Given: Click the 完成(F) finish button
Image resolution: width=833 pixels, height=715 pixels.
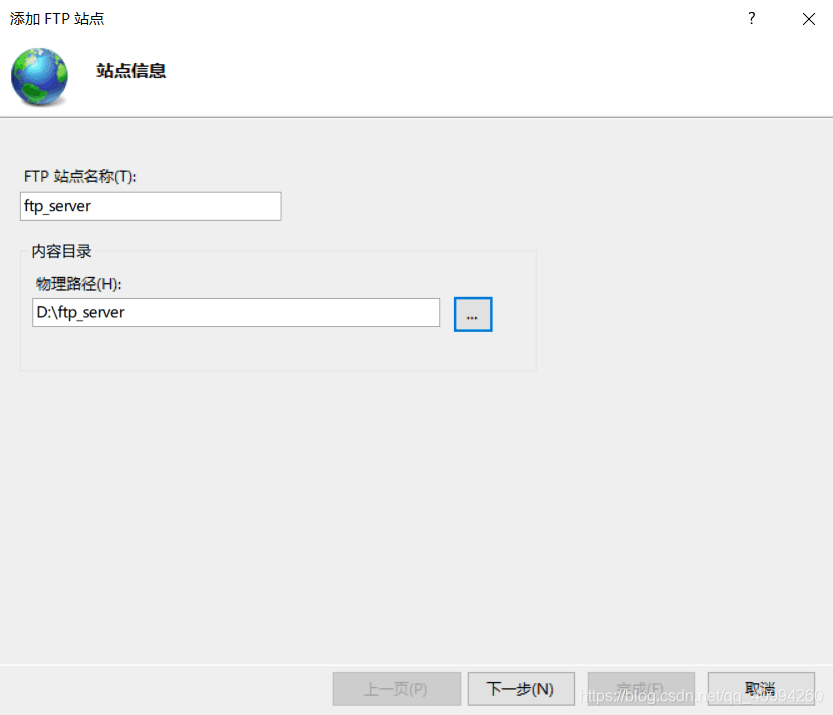Looking at the screenshot, I should coord(641,689).
